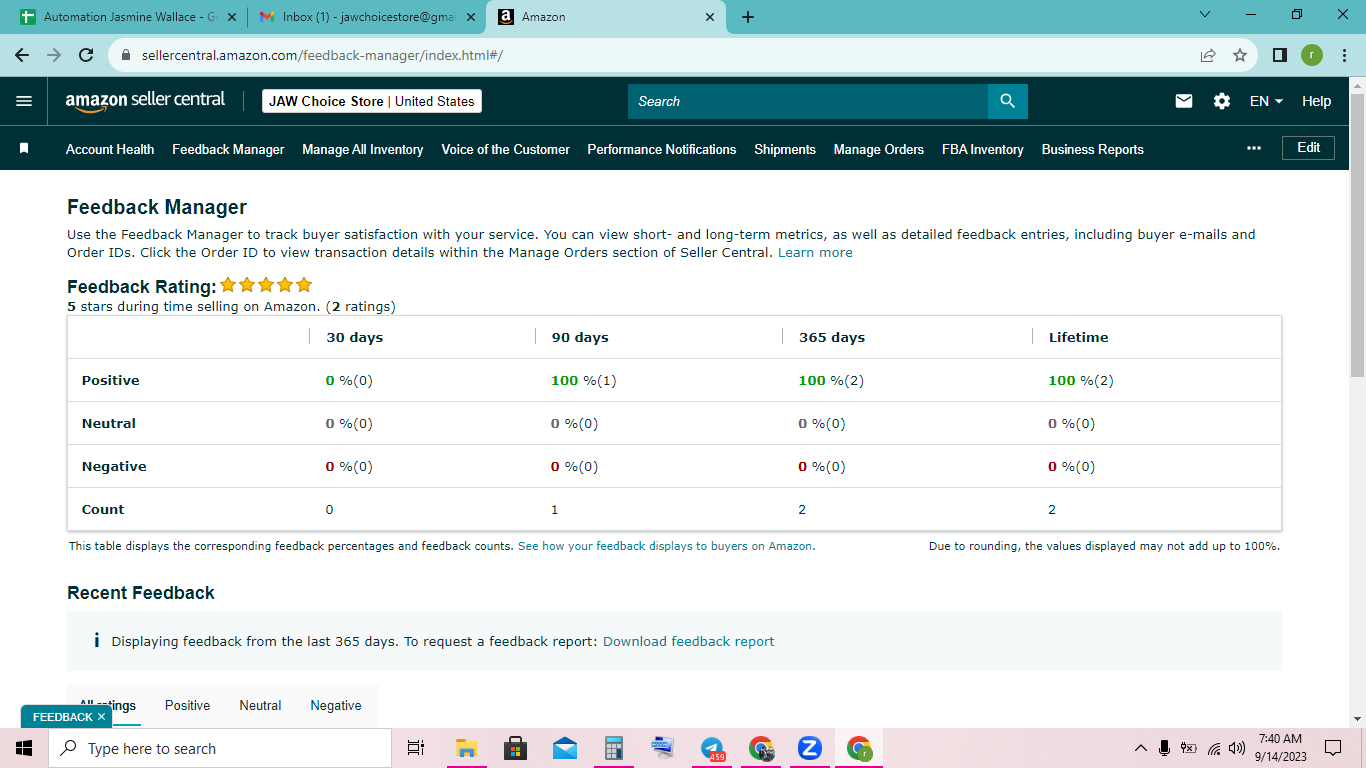Viewport: 1366px width, 768px height.
Task: Open FBA Inventory
Action: [983, 149]
